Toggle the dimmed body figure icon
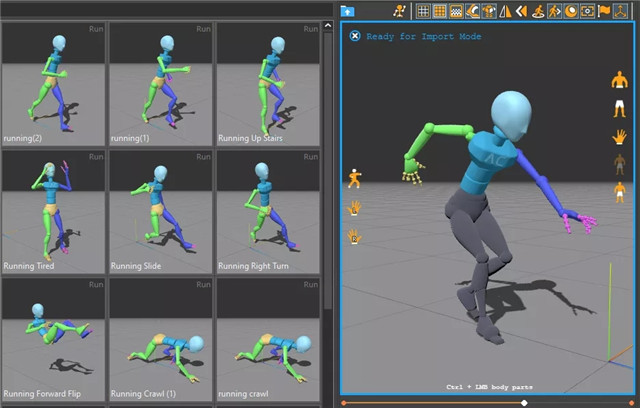 click(x=619, y=163)
